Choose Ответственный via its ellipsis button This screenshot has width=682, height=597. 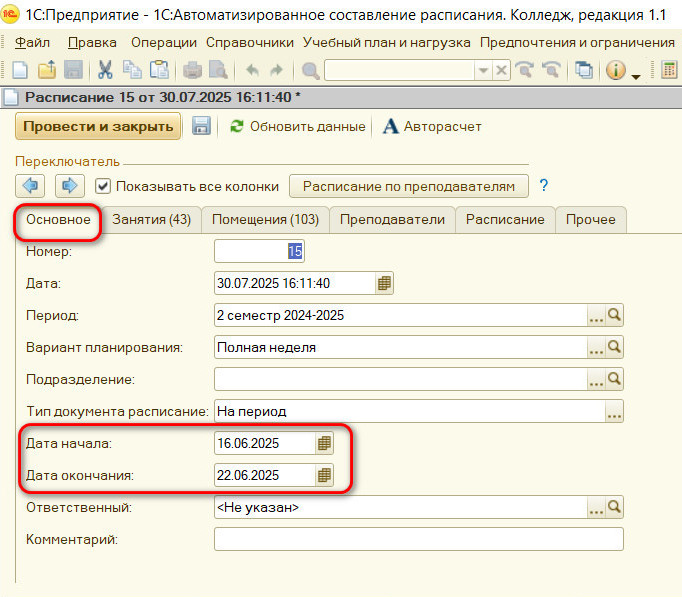coord(596,507)
